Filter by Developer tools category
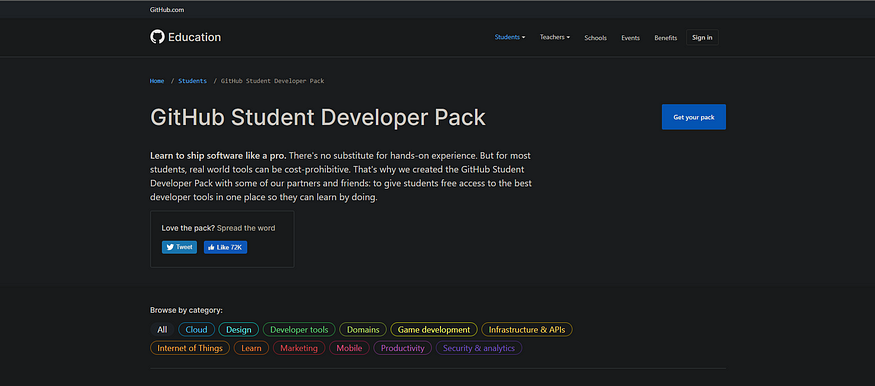The image size is (875, 386). pos(299,330)
